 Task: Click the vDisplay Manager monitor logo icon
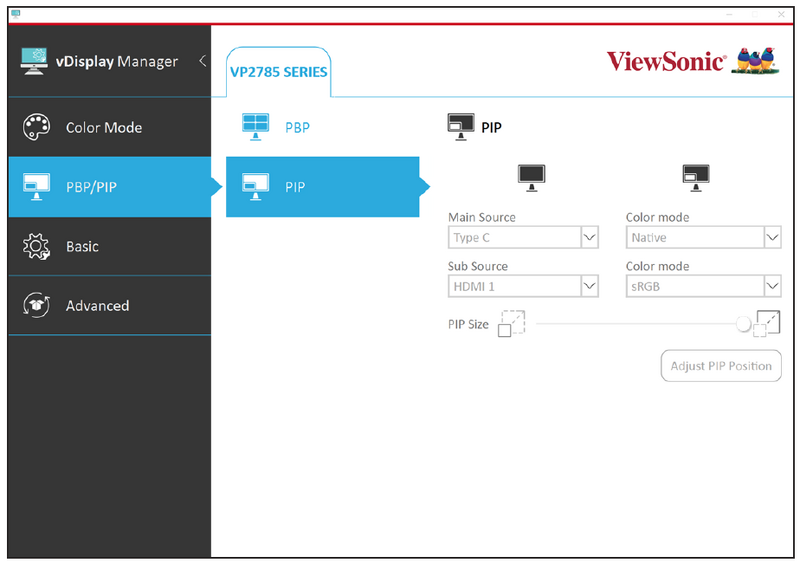34,61
